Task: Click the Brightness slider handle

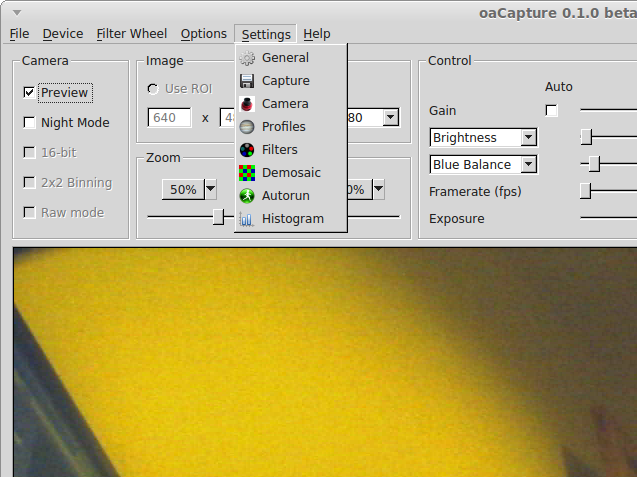Action: pyautogui.click(x=586, y=137)
